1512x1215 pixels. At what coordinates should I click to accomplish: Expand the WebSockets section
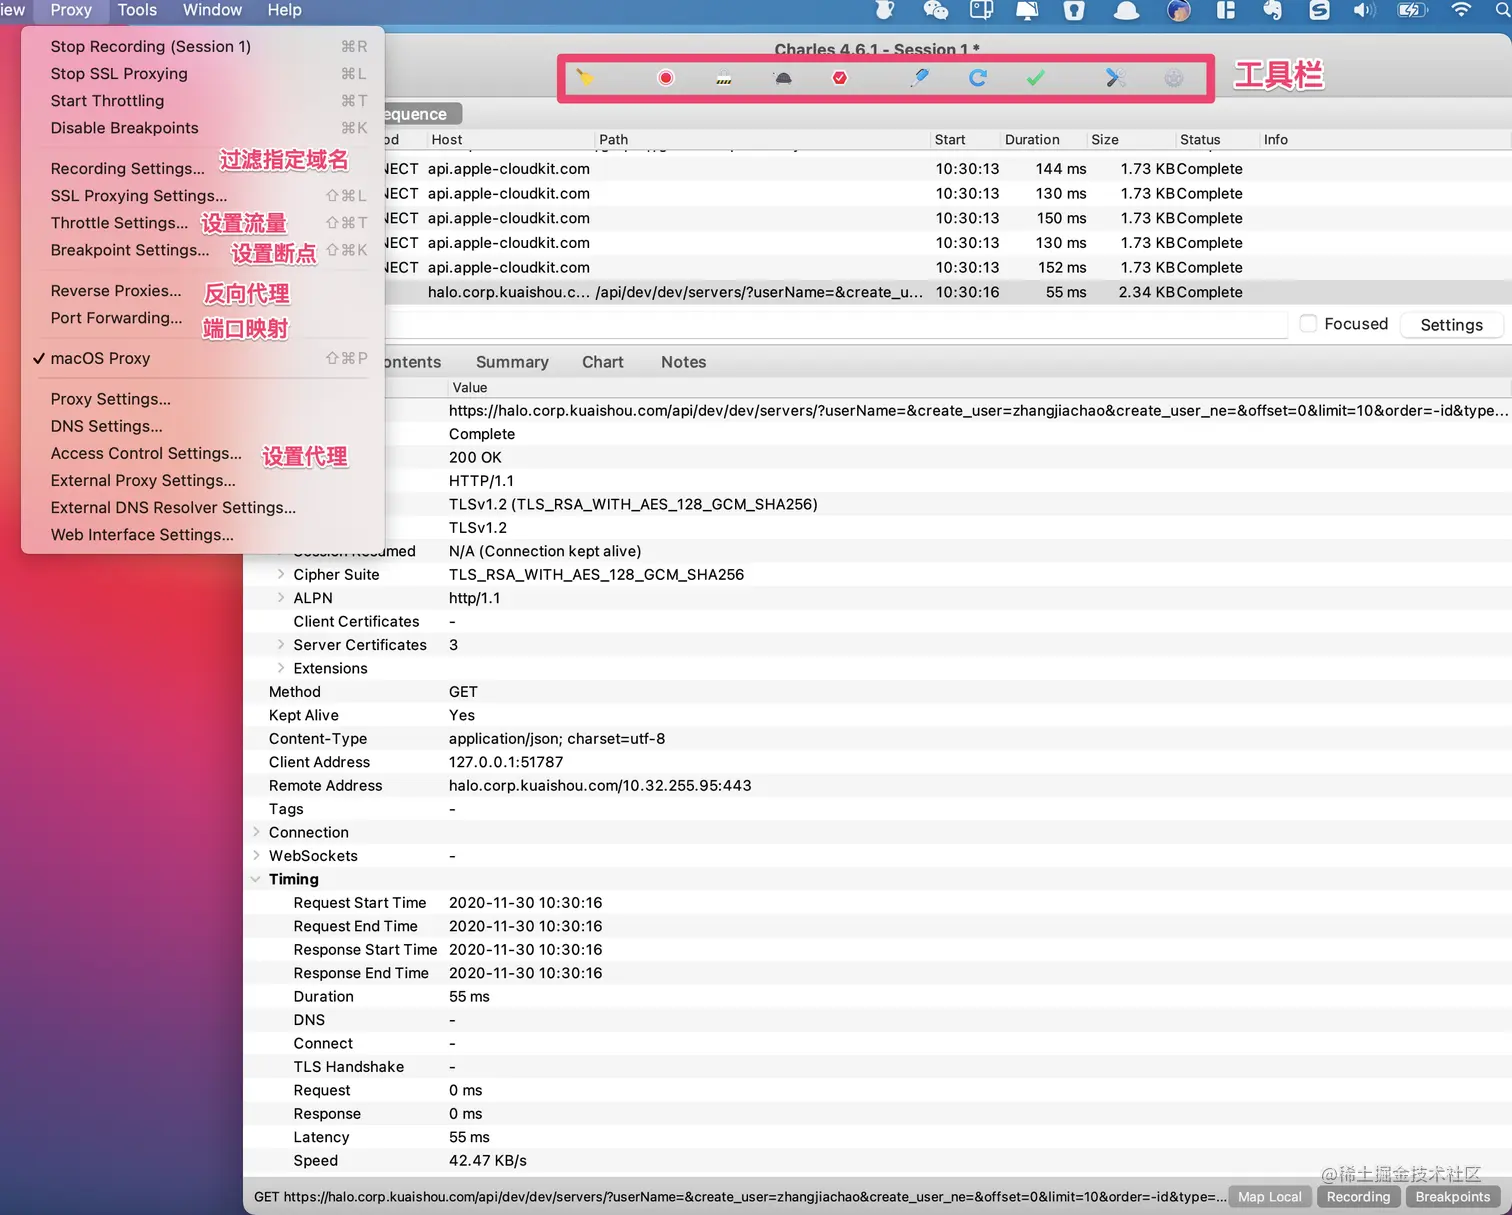[256, 855]
